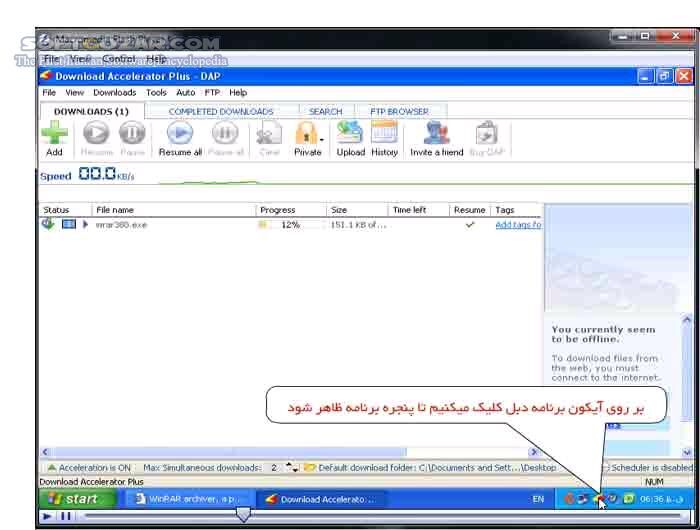Sort by the Time left column header
This screenshot has width=700, height=530.
(x=419, y=210)
